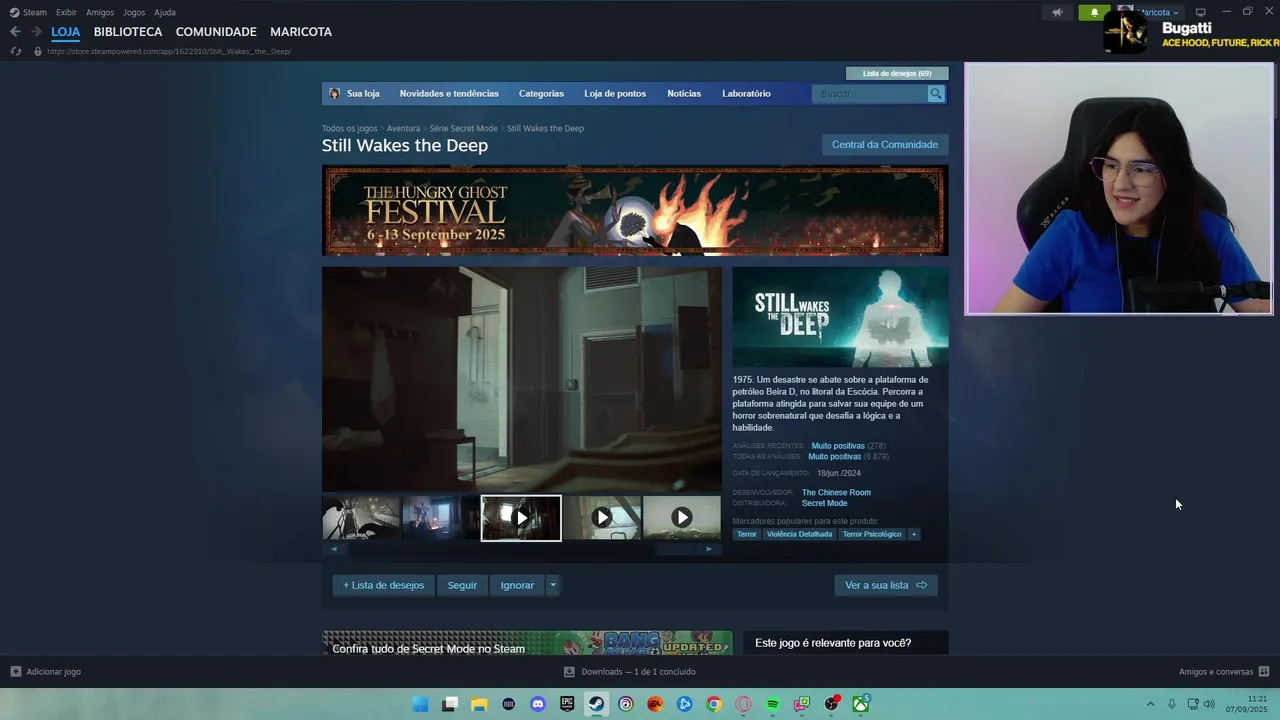Viewport: 1280px width, 720px height.
Task: Click the Seguir button
Action: 462,585
